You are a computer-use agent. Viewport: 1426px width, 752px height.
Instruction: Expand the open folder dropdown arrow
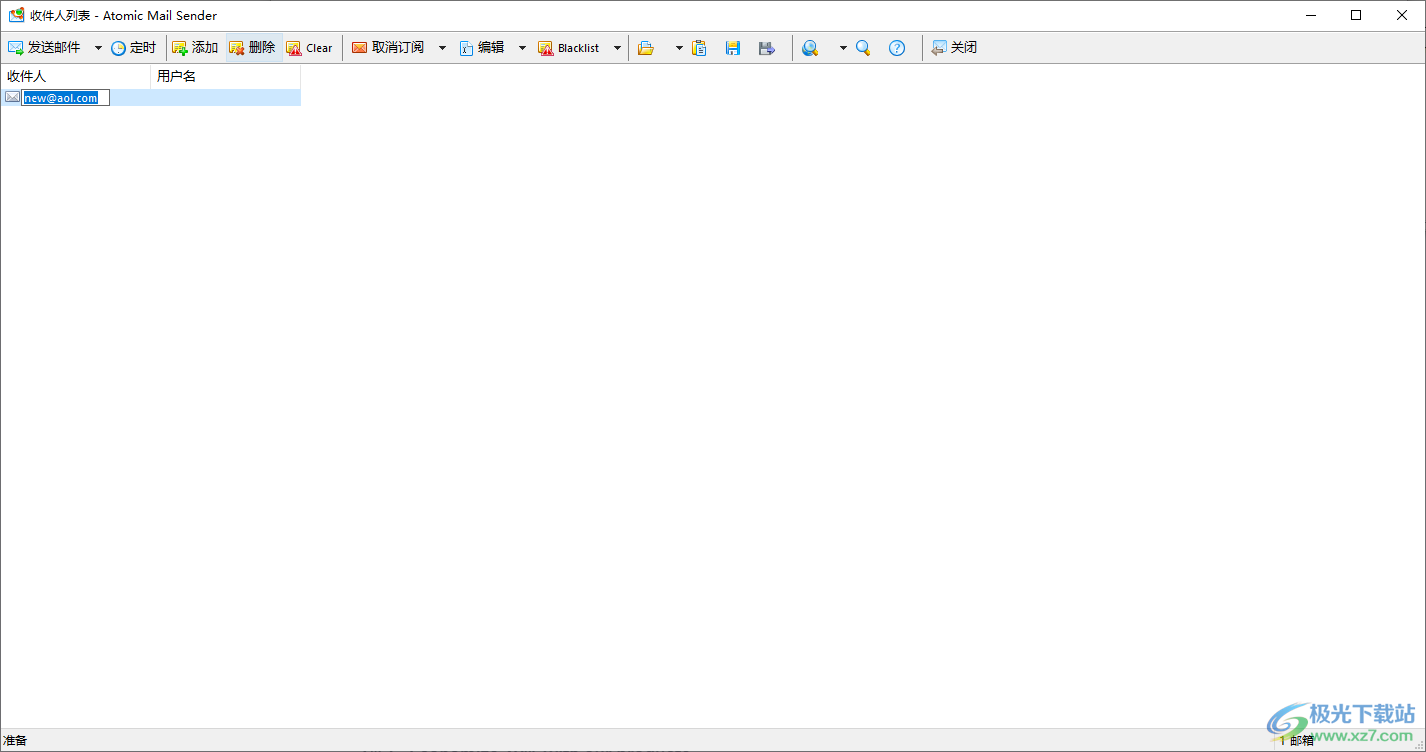[x=679, y=48]
